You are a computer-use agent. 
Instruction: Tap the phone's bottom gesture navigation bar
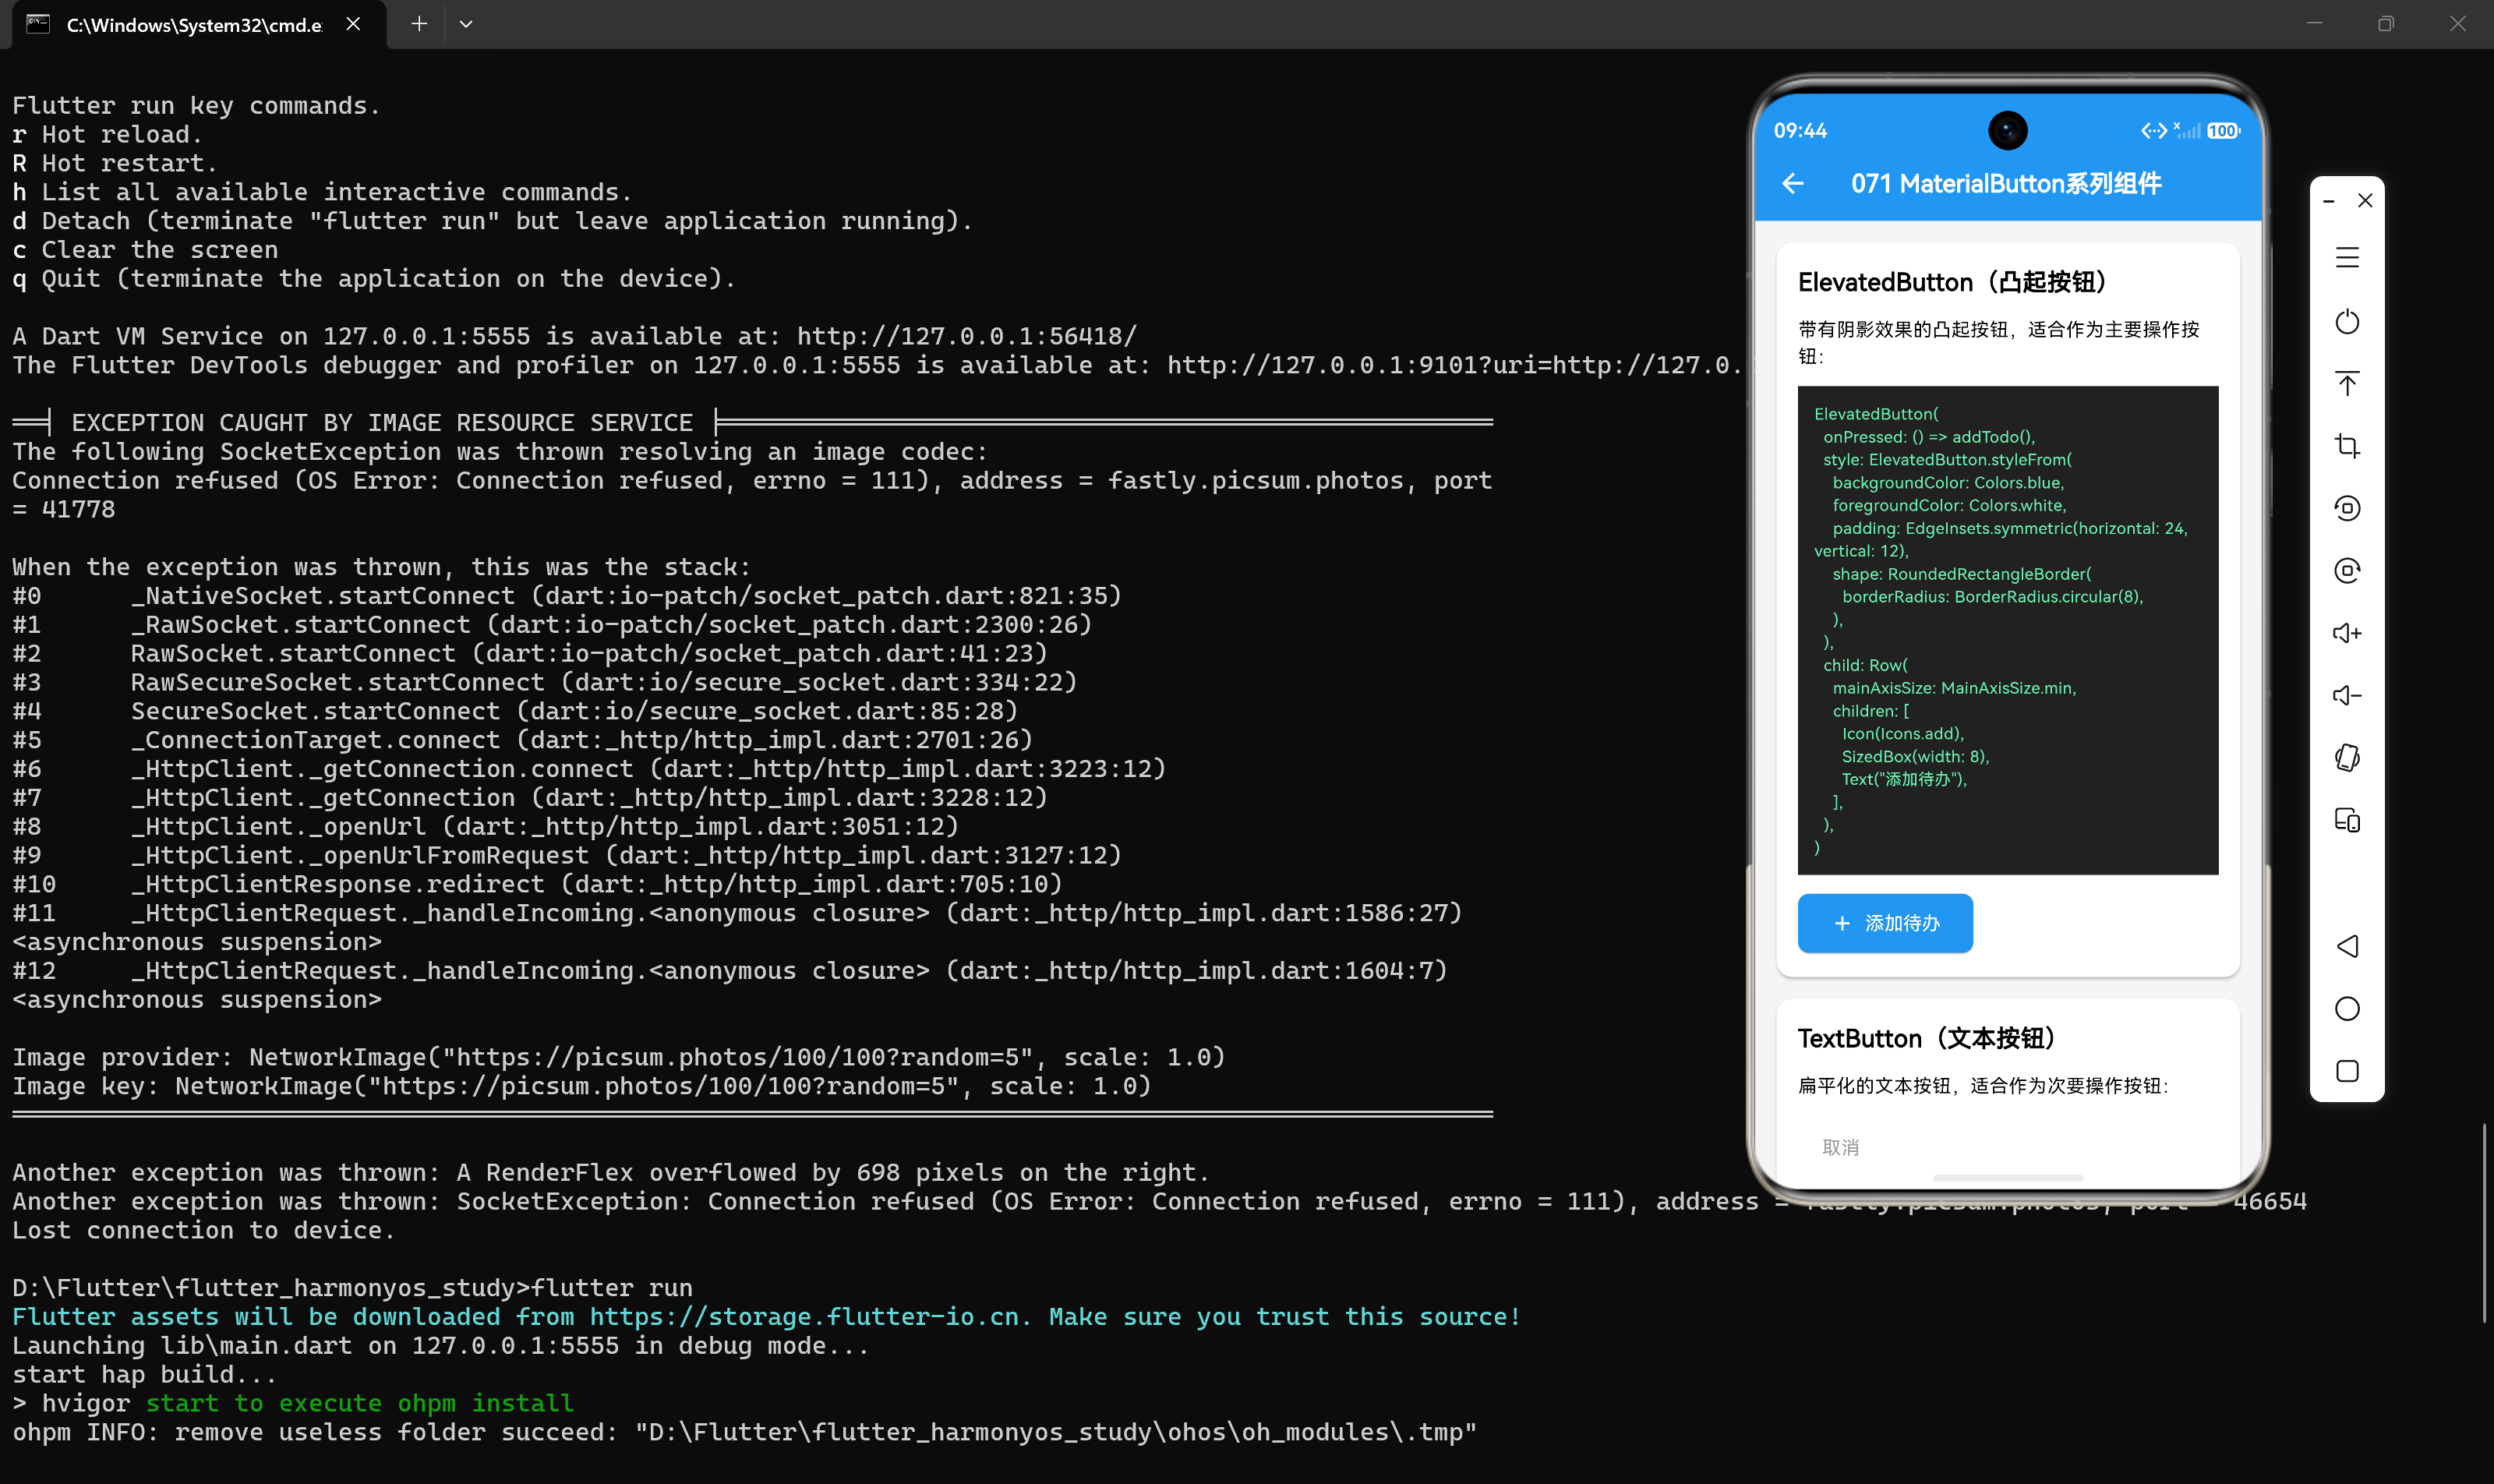(2008, 1177)
